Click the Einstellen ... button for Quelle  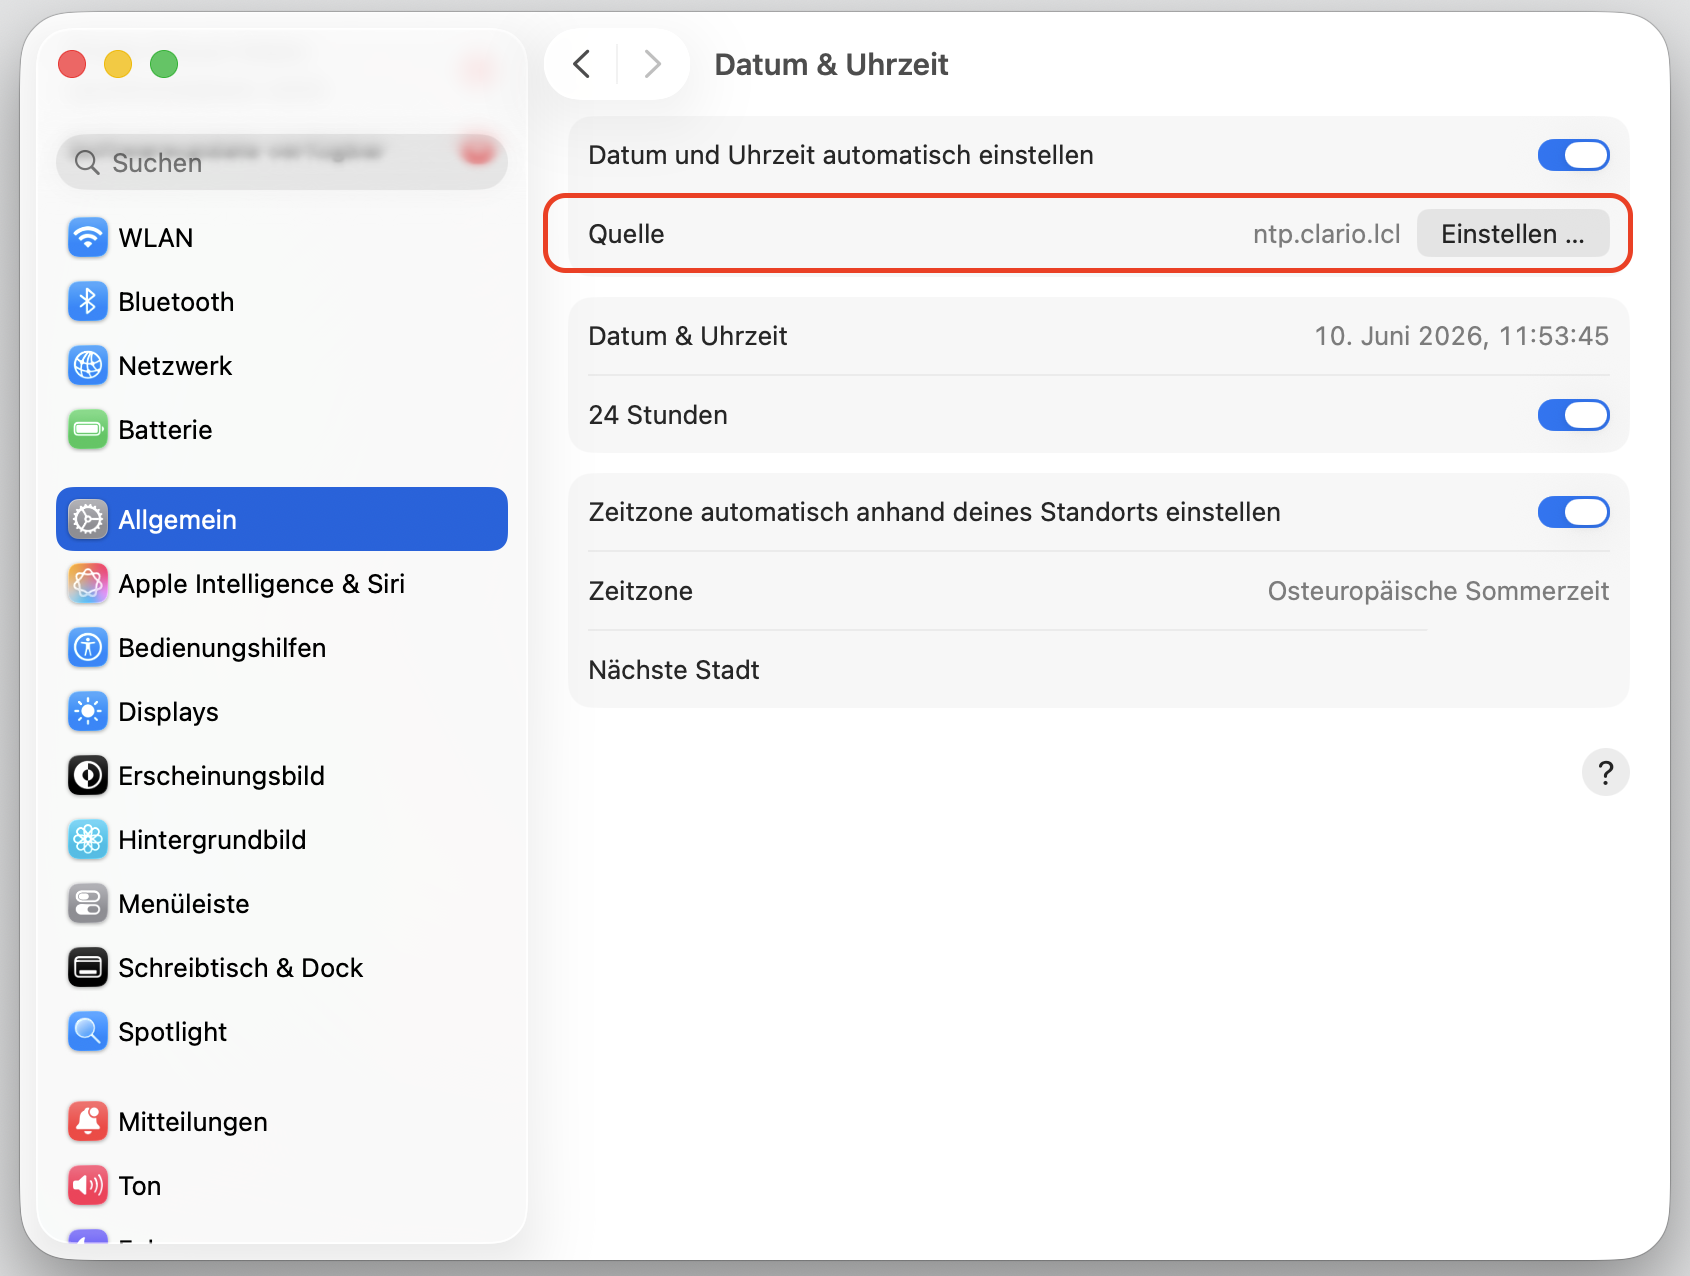pos(1513,234)
